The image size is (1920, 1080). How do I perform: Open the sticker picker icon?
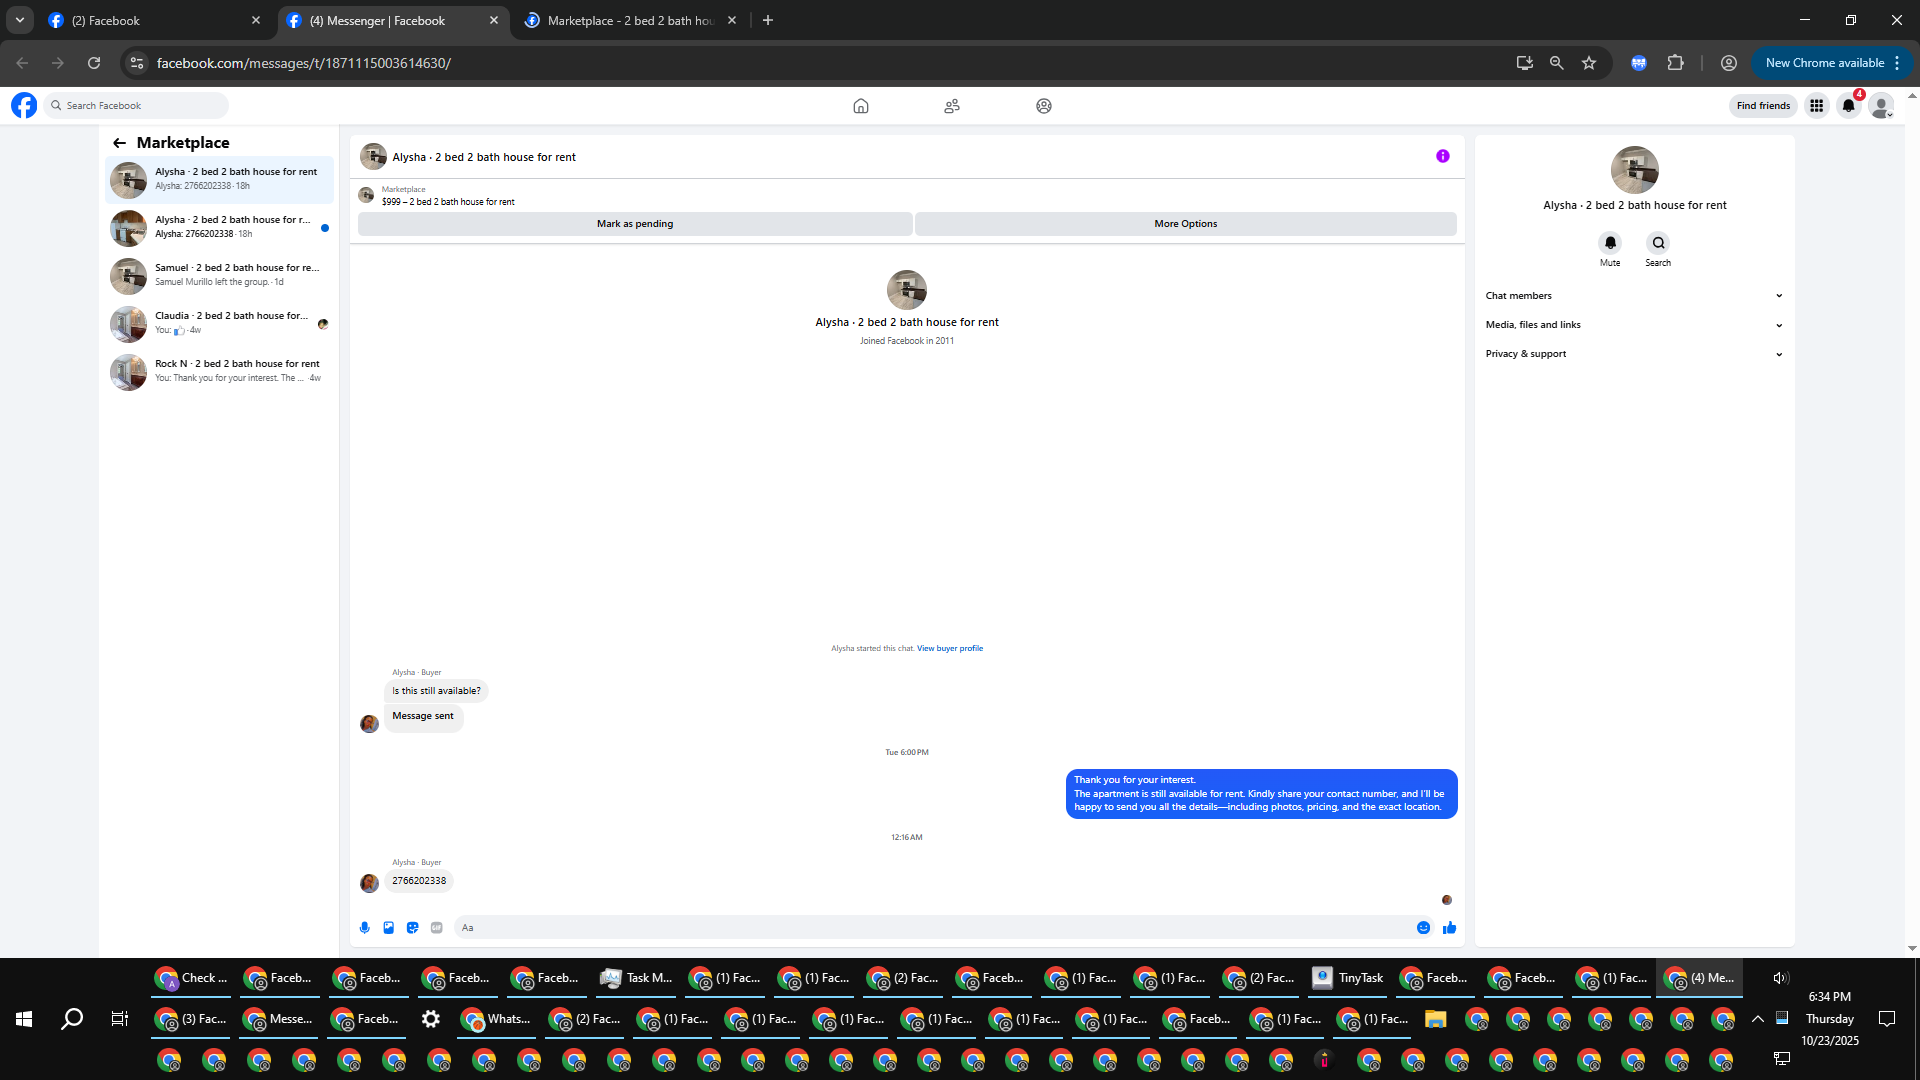[x=413, y=928]
